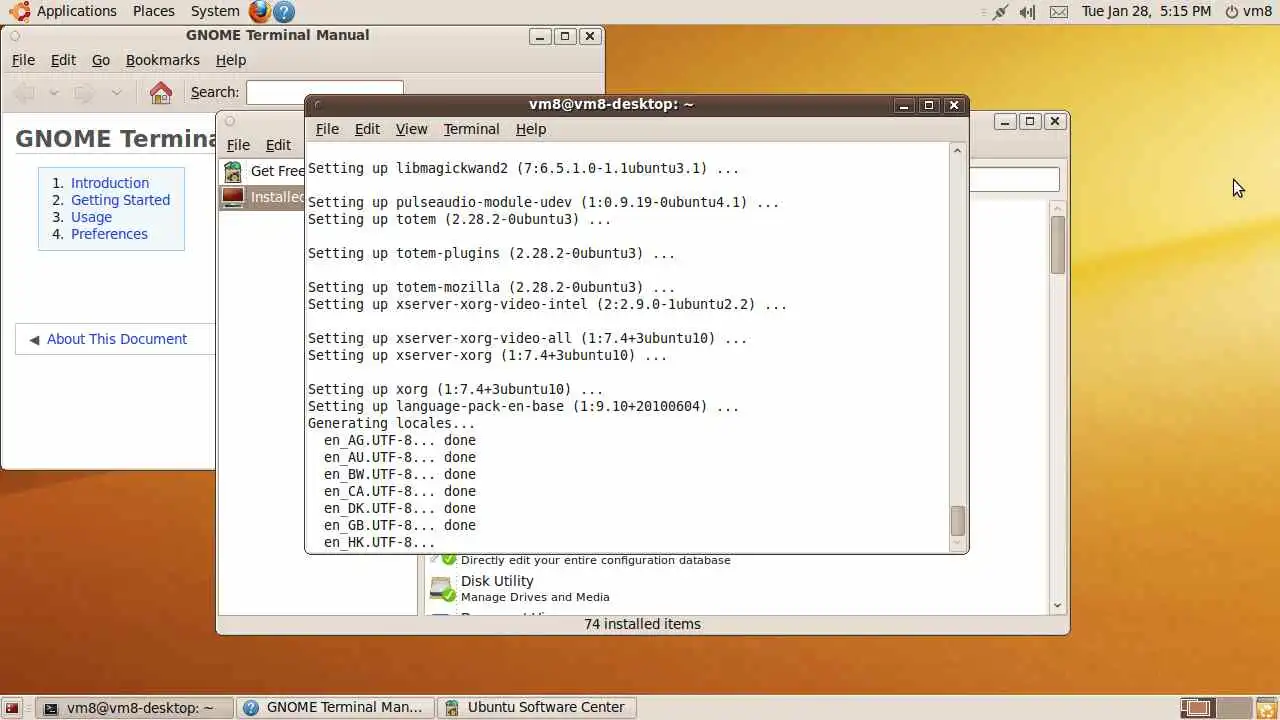The image size is (1280, 720).
Task: Open the terminal File menu
Action: (327, 129)
